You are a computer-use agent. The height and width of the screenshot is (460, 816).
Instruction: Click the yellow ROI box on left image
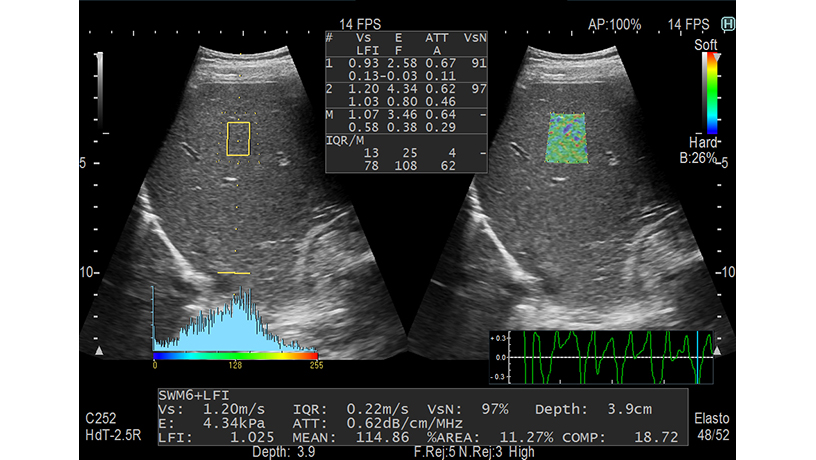[x=237, y=139]
